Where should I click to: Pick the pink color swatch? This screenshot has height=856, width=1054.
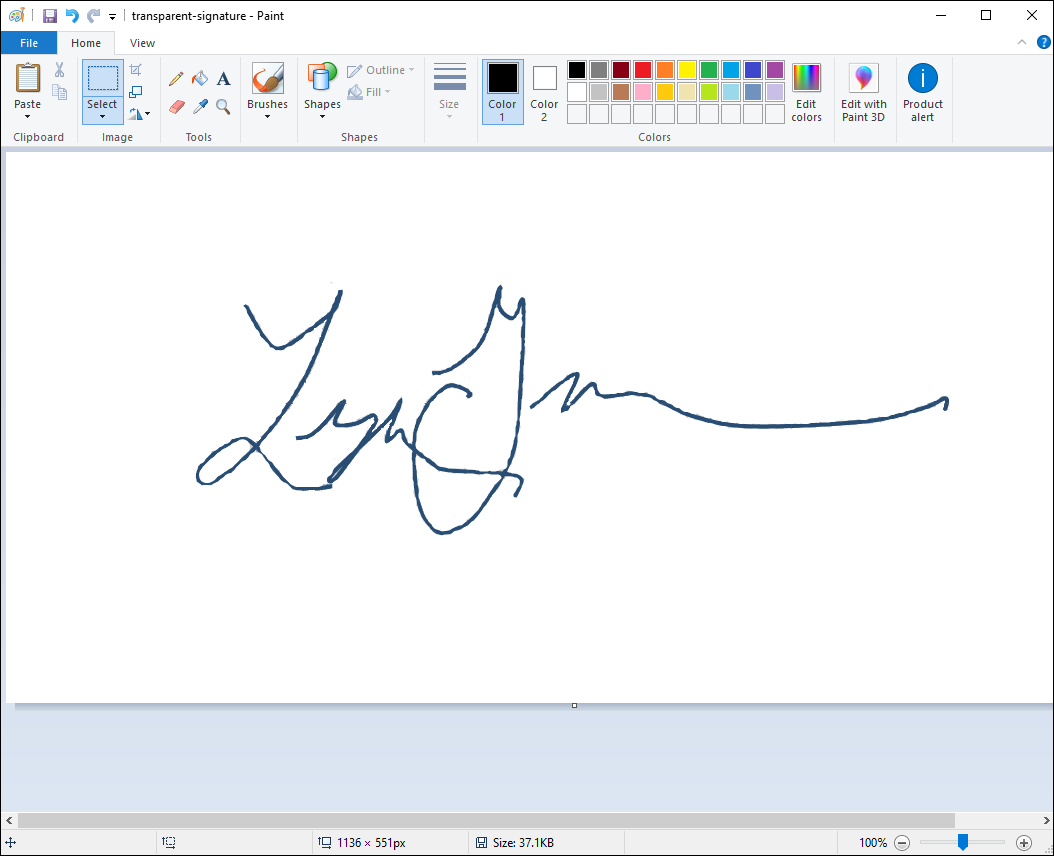[643, 91]
